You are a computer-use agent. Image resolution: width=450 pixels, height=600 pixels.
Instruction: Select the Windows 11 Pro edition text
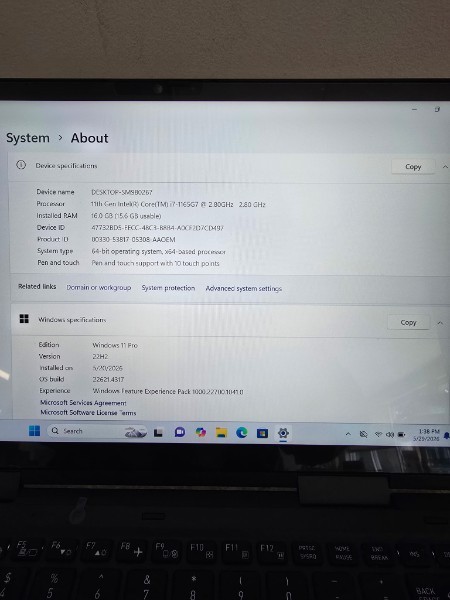(x=115, y=345)
